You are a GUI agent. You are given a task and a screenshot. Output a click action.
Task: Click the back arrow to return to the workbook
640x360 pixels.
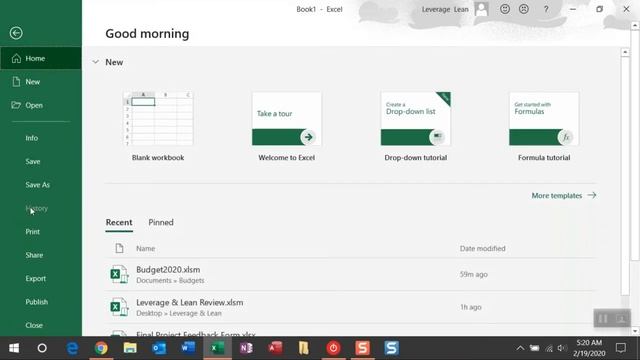pyautogui.click(x=16, y=33)
